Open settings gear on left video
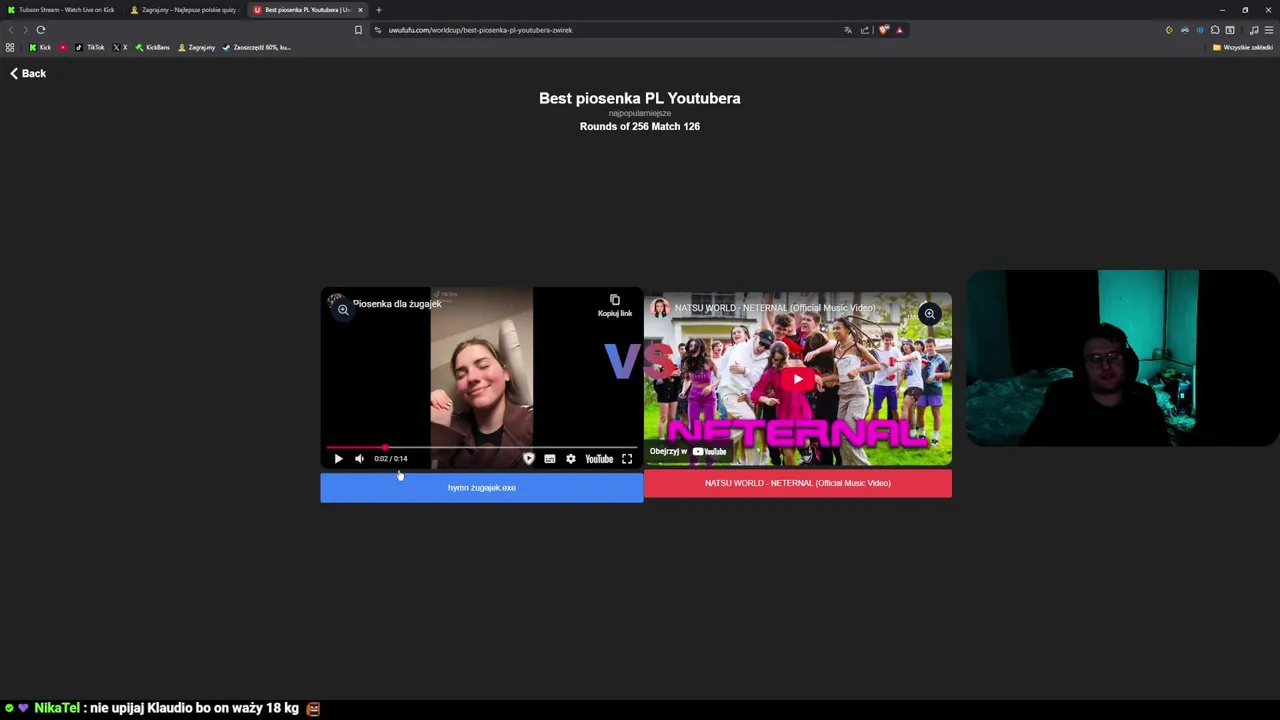 571,459
